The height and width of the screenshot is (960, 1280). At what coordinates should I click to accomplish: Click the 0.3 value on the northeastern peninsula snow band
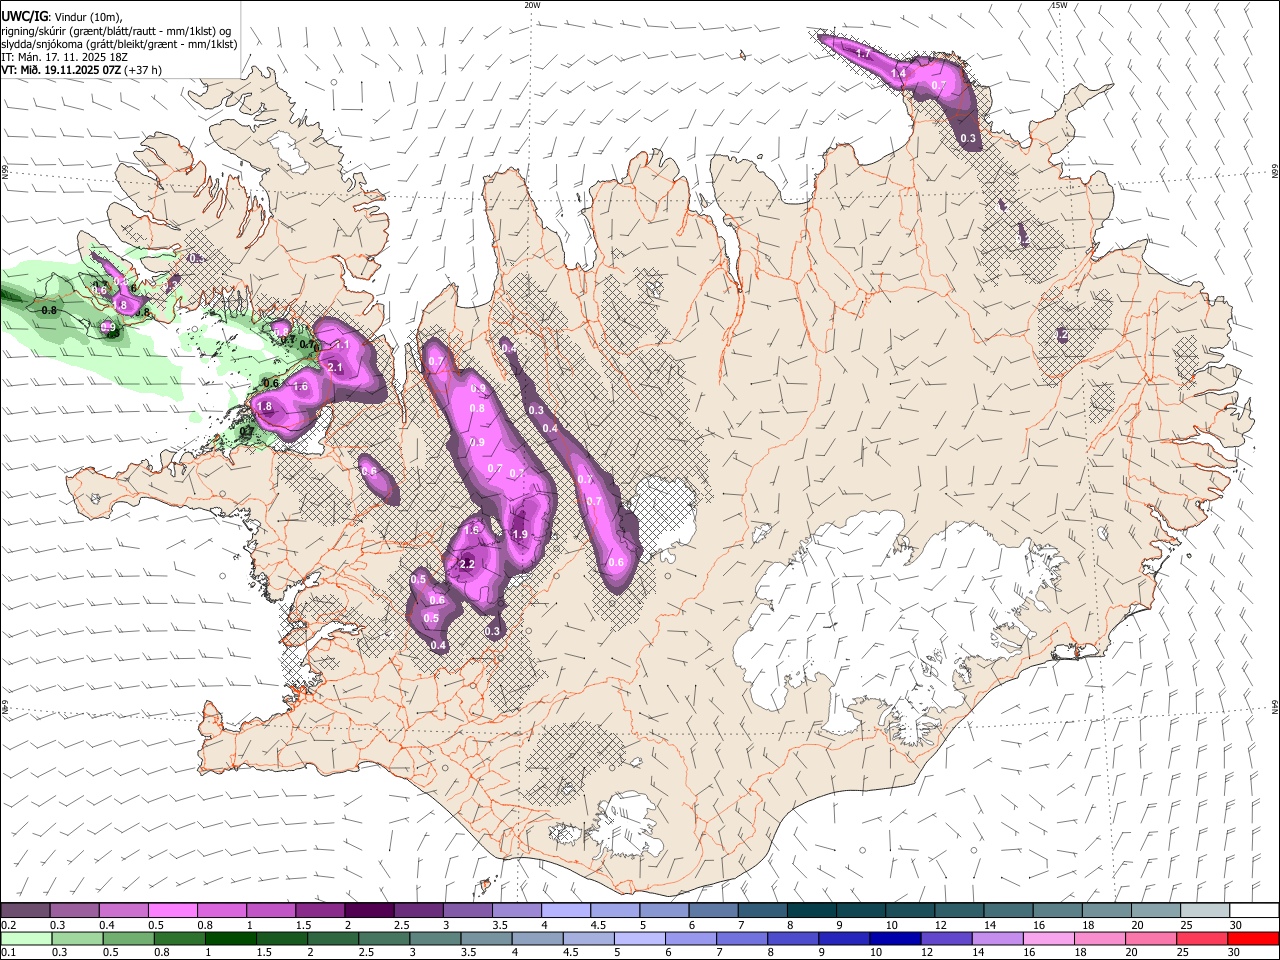point(968,138)
